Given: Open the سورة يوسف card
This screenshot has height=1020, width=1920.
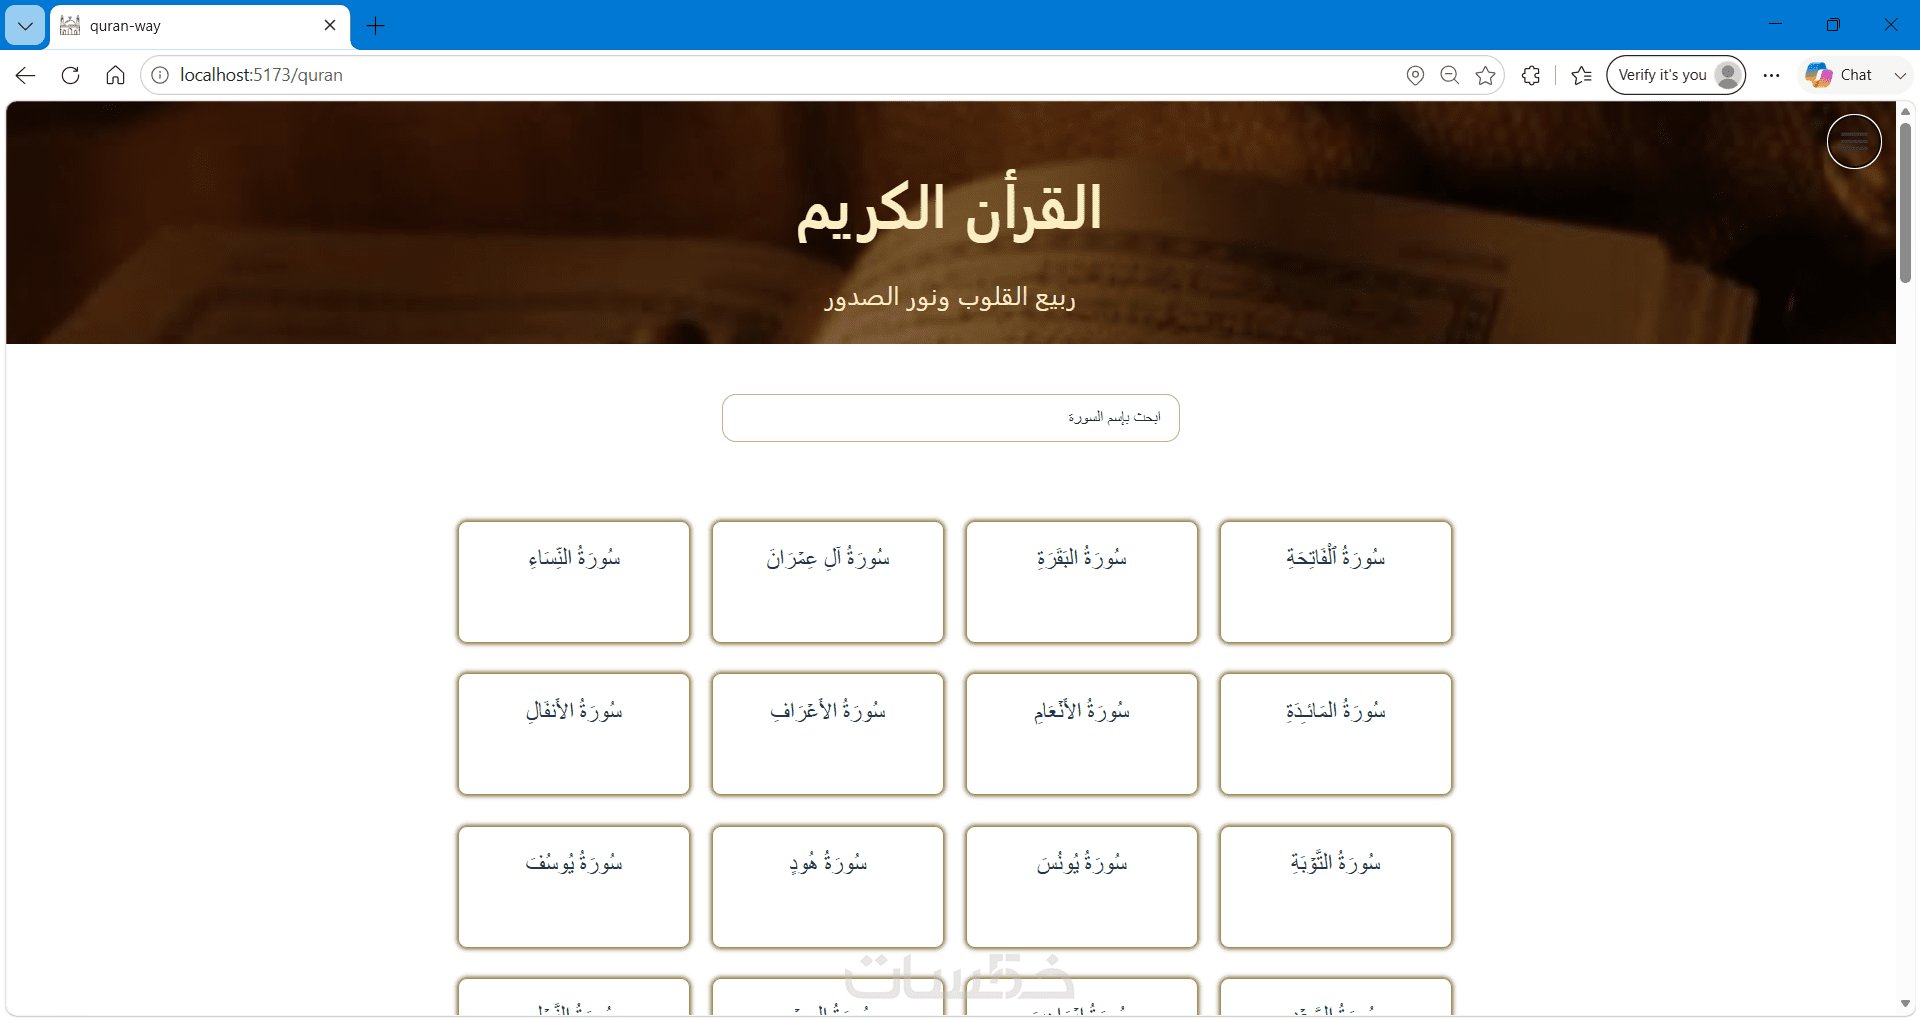Looking at the screenshot, I should coord(574,887).
